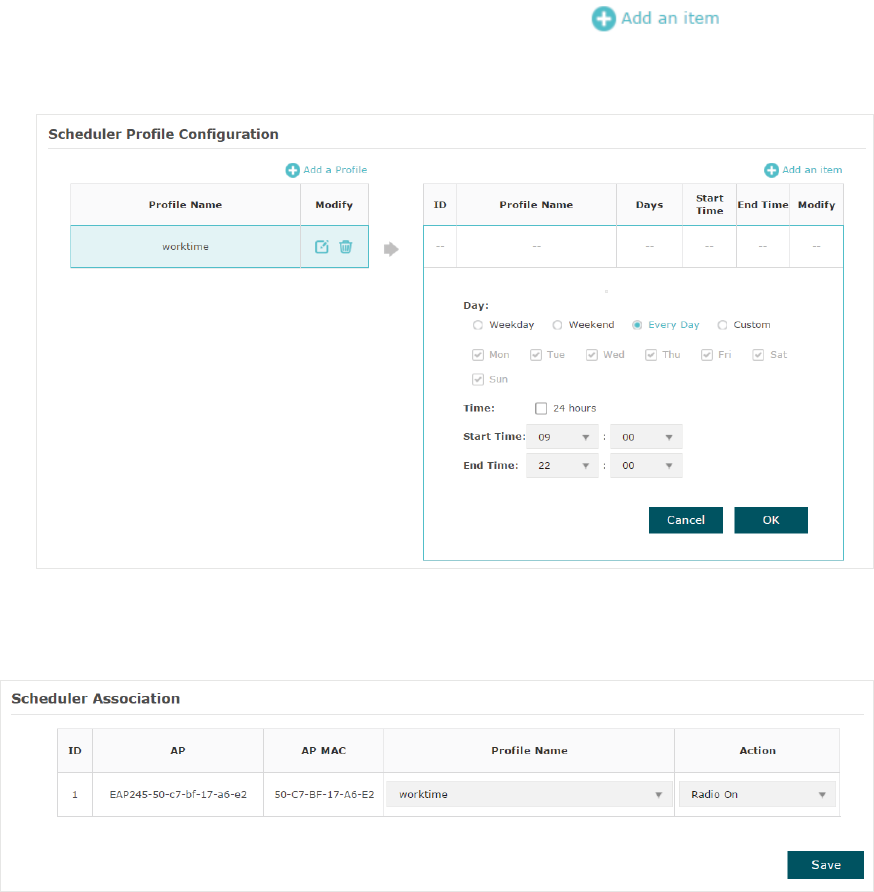
Task: Open the worktime Profile Name dropdown
Action: 529,794
